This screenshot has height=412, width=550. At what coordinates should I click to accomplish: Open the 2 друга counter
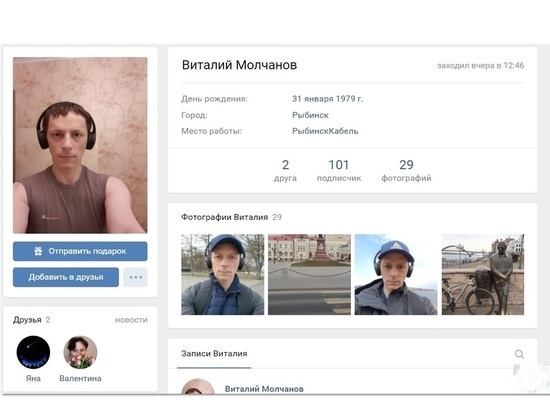pyautogui.click(x=285, y=170)
